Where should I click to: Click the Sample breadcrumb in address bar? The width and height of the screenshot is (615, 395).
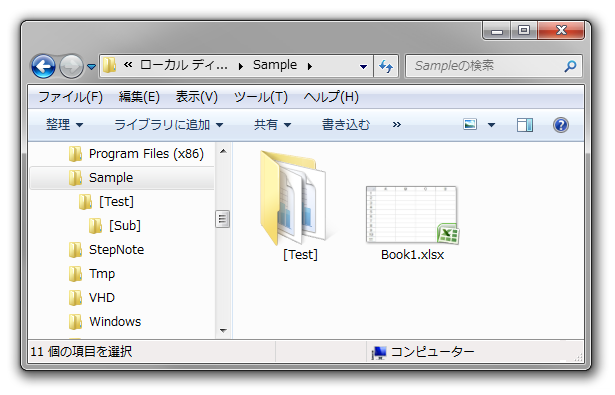[x=275, y=65]
